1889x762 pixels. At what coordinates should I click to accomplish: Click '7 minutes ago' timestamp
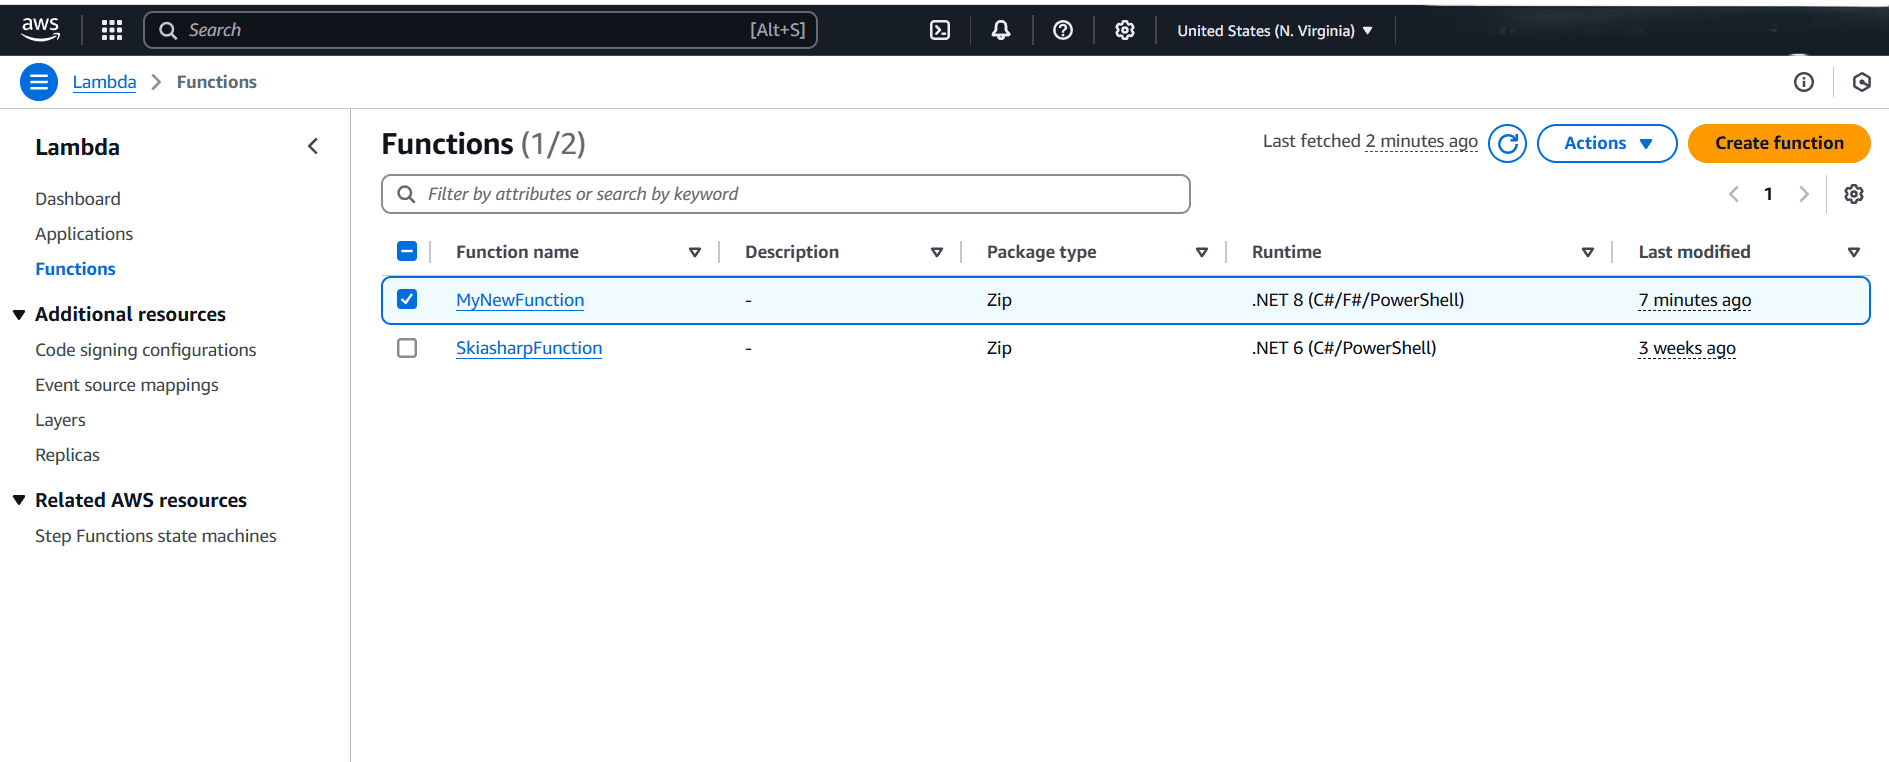click(x=1695, y=300)
